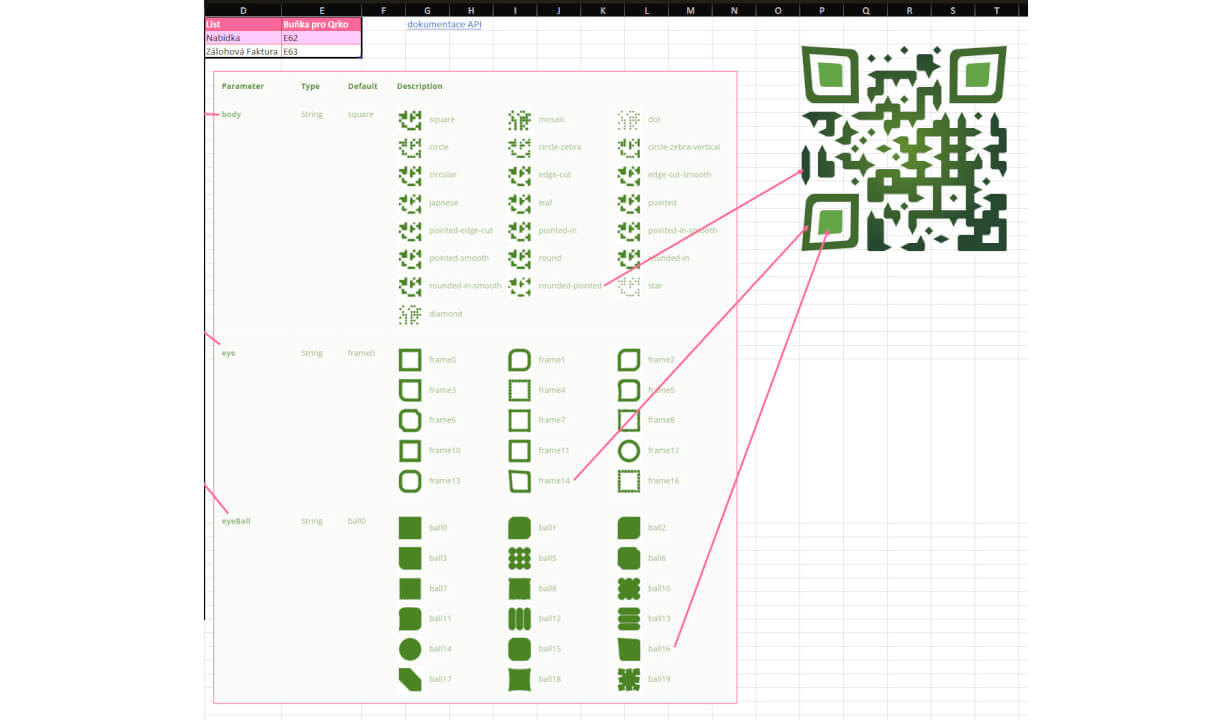Select the 'Buňka pro Qrko' header cell
This screenshot has width=1232, height=720.
tap(321, 24)
